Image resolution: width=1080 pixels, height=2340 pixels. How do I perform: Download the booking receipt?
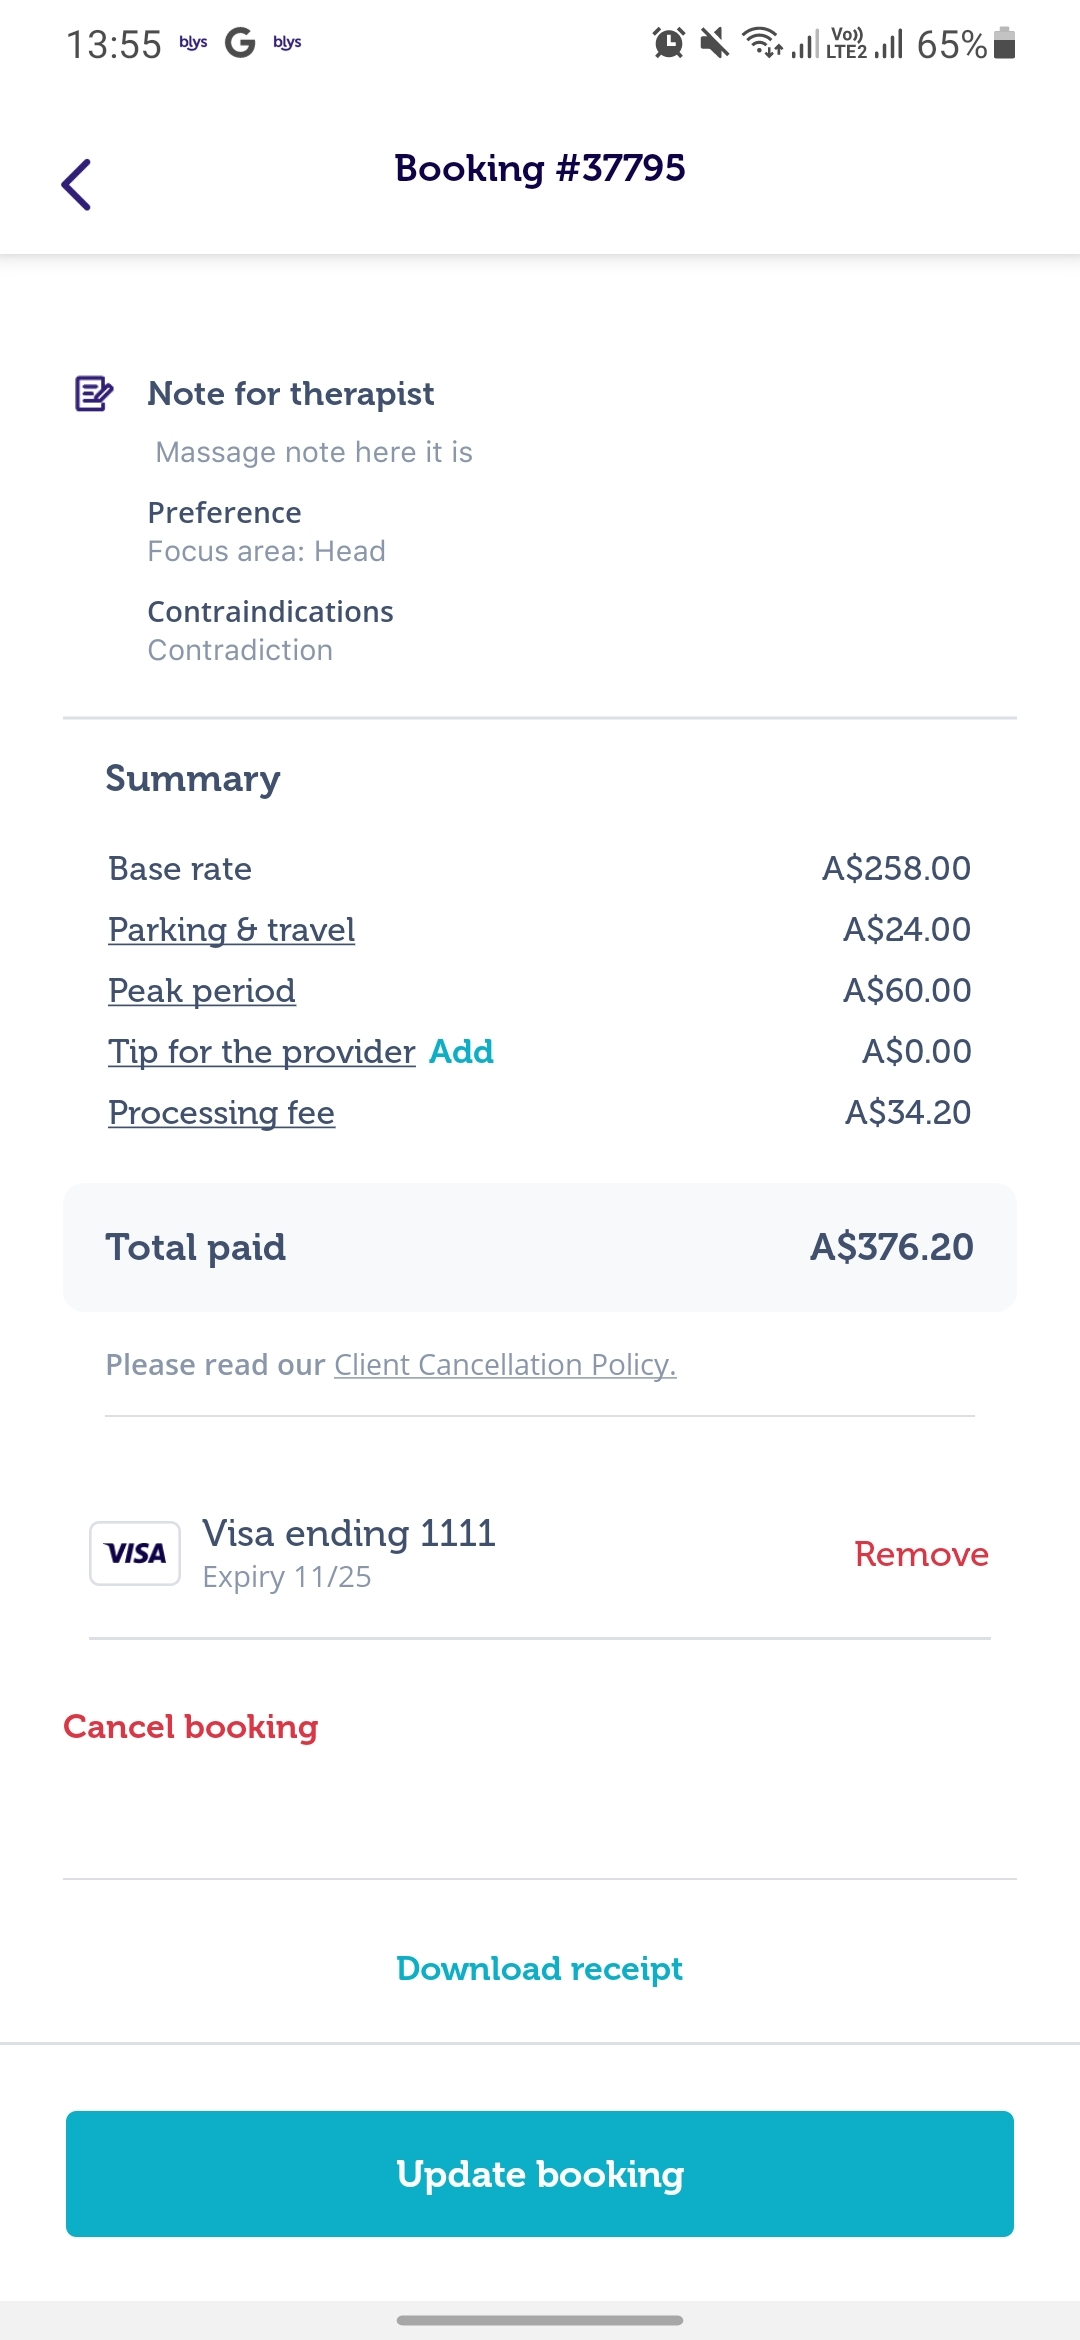(540, 1968)
